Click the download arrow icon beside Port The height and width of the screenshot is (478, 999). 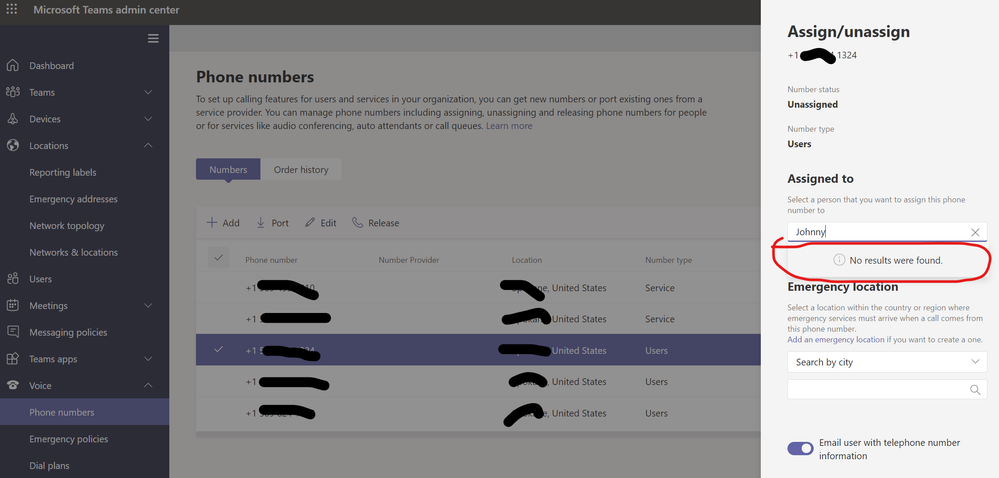[x=261, y=222]
